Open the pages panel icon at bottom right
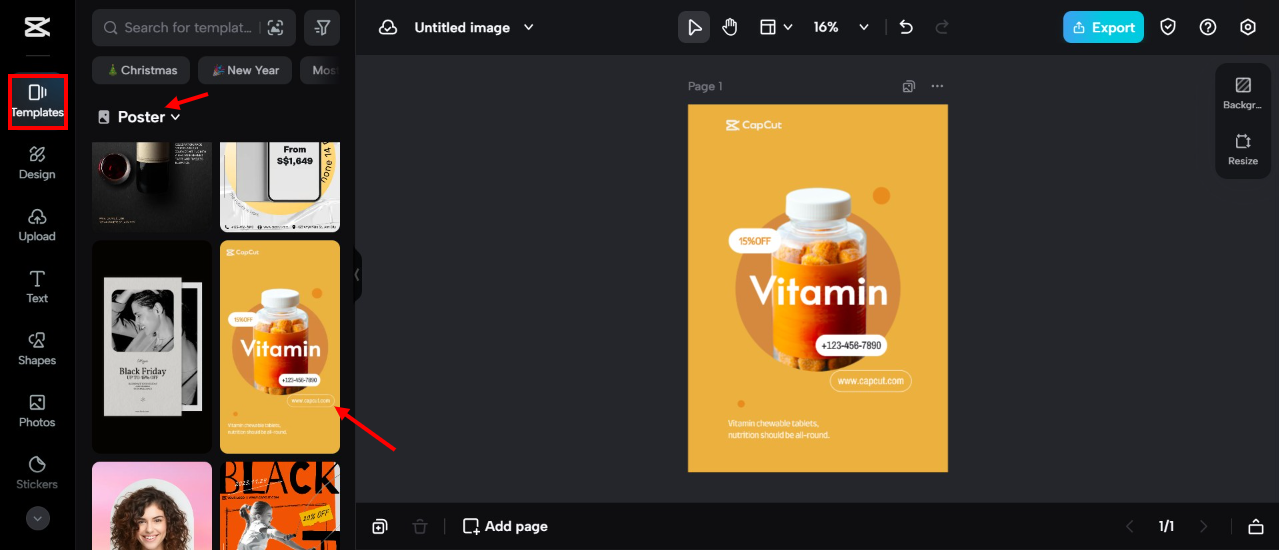 [x=1256, y=526]
